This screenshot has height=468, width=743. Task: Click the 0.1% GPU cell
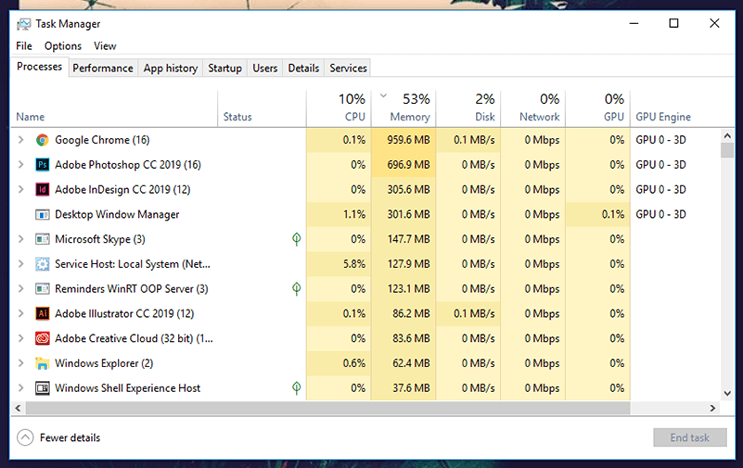(x=598, y=215)
